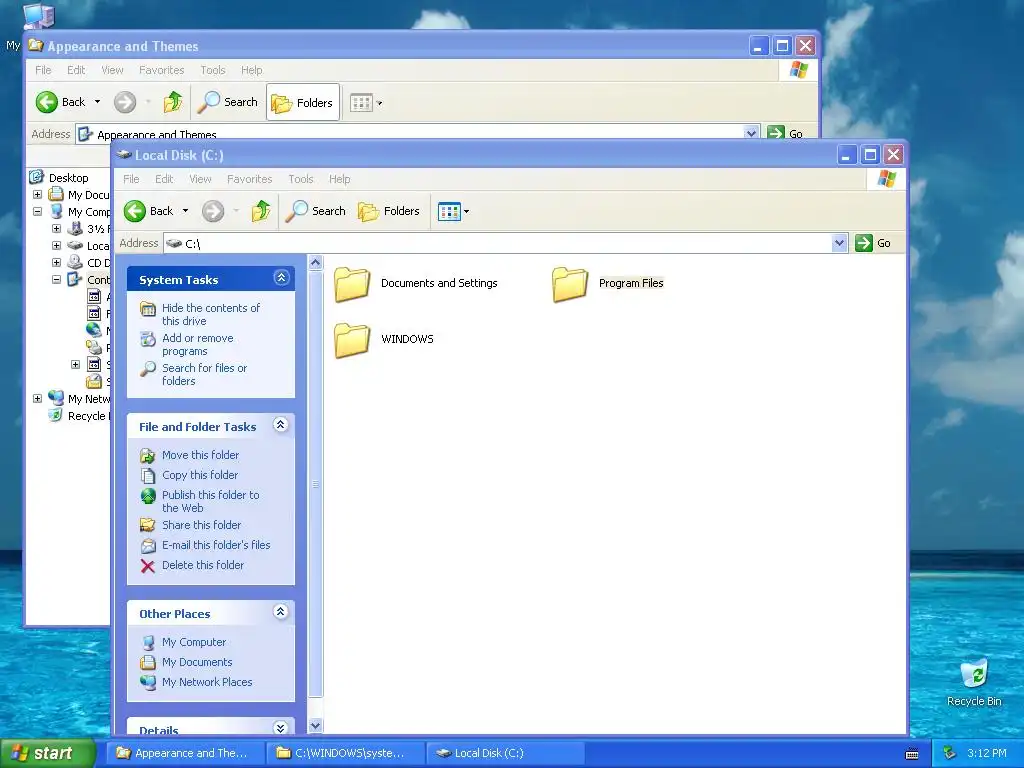Go Back in Appearance and Themes window
The height and width of the screenshot is (768, 1024).
coord(61,102)
